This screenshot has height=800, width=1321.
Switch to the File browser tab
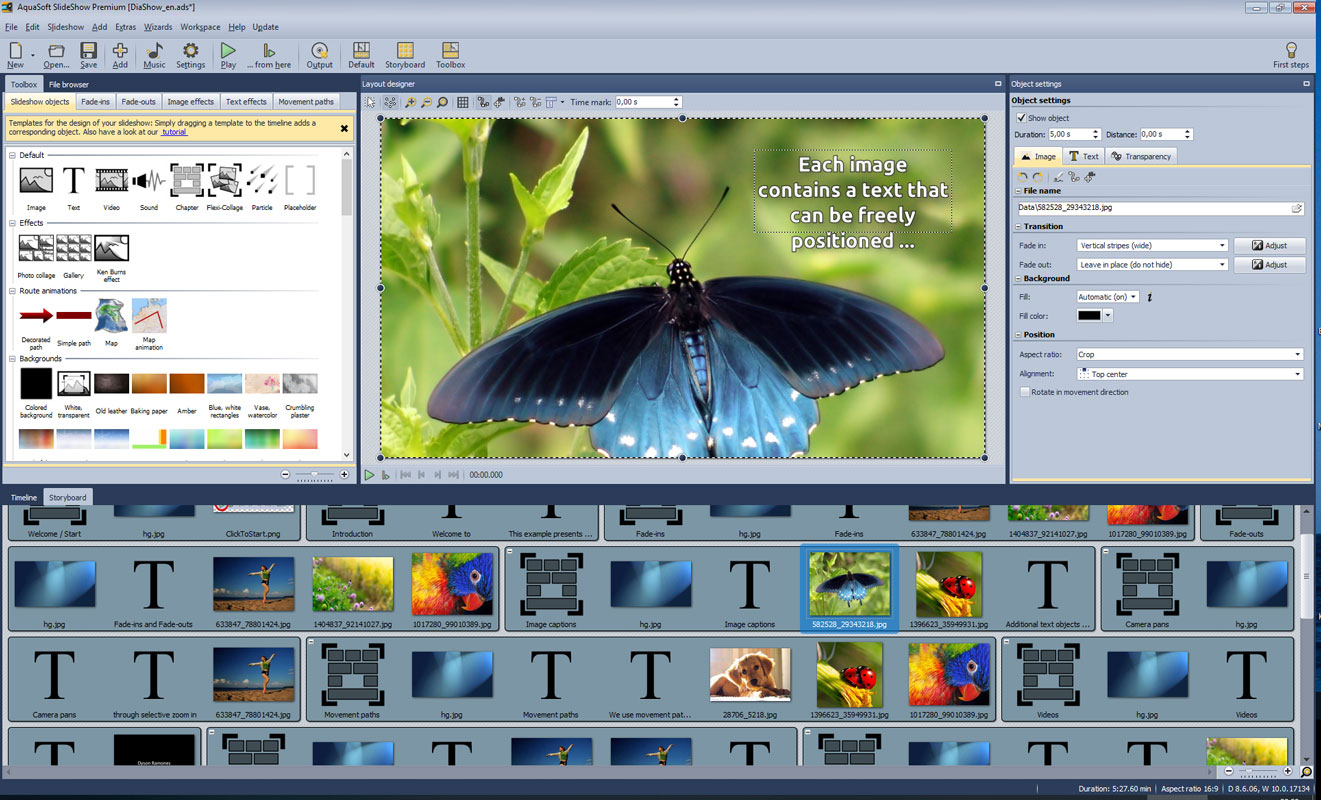(x=69, y=85)
